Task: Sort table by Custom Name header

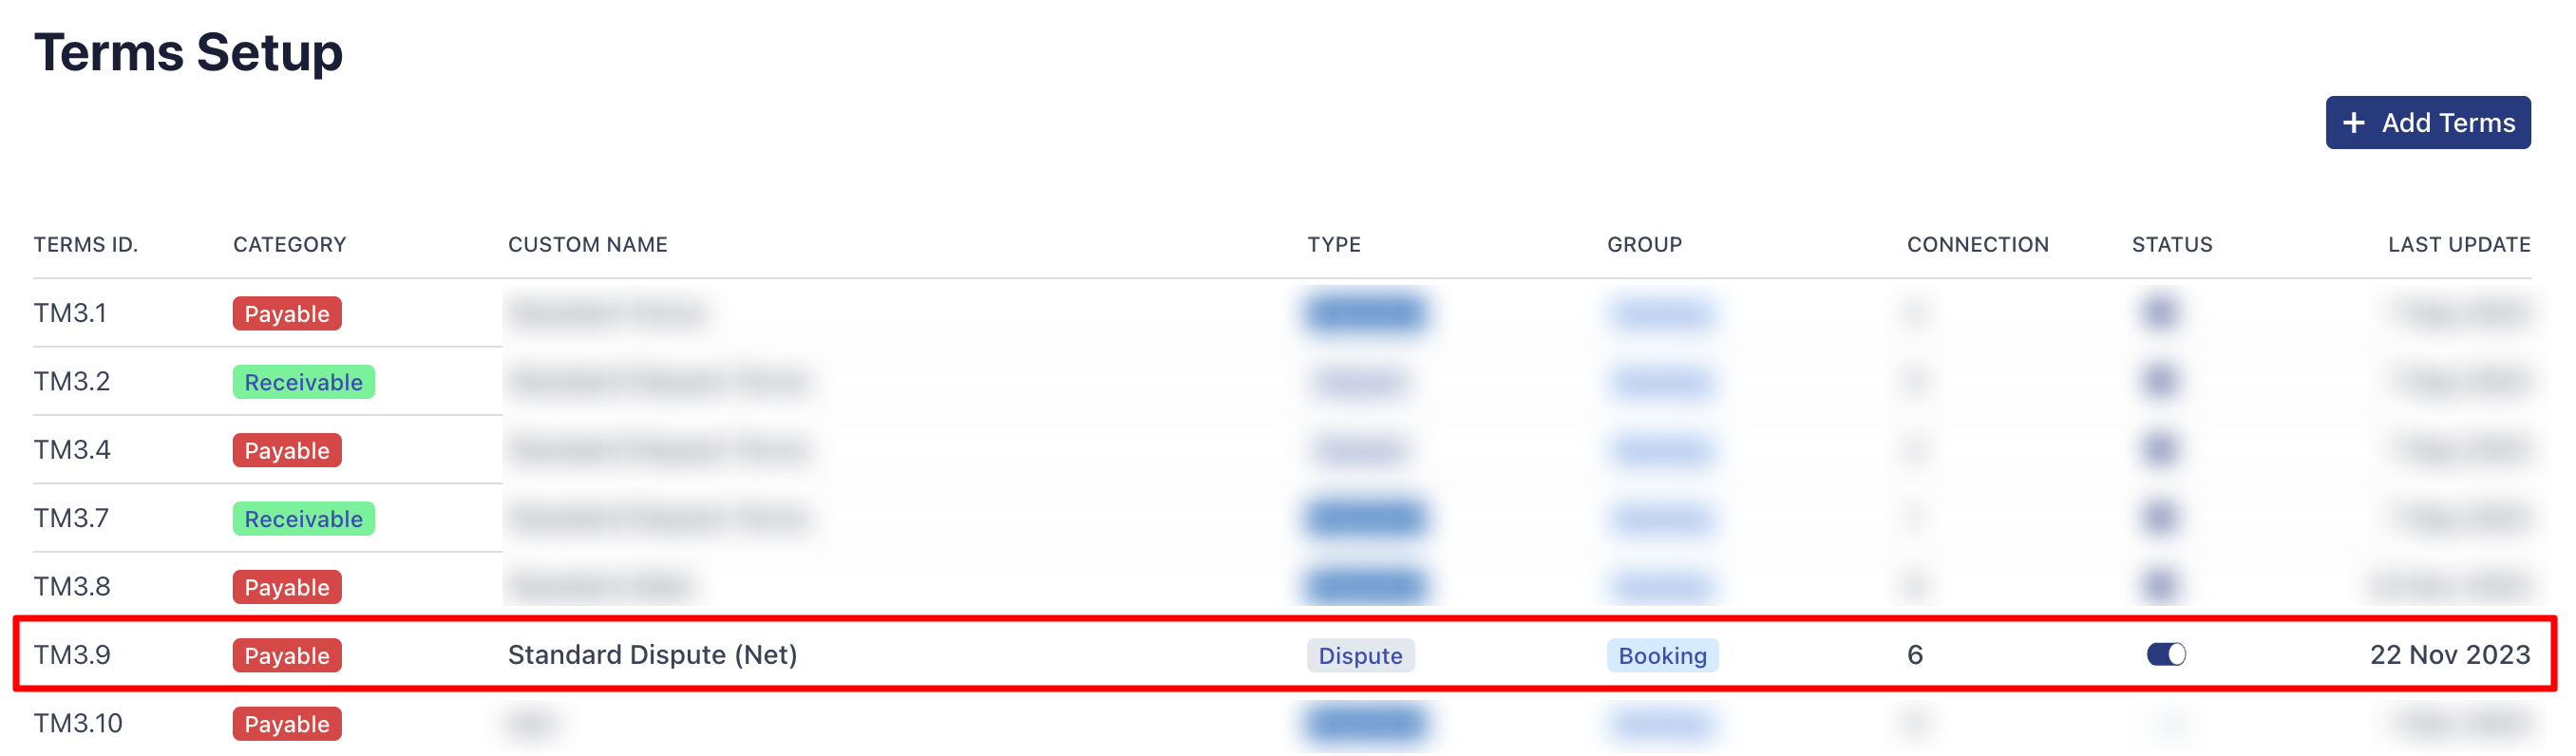Action: tap(587, 245)
